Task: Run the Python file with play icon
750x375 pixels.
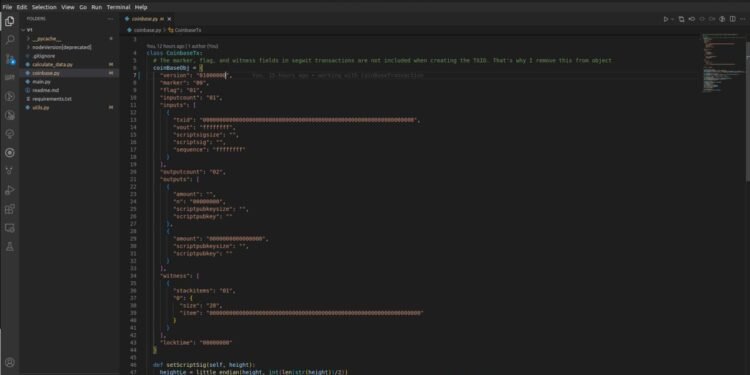Action: coord(665,19)
